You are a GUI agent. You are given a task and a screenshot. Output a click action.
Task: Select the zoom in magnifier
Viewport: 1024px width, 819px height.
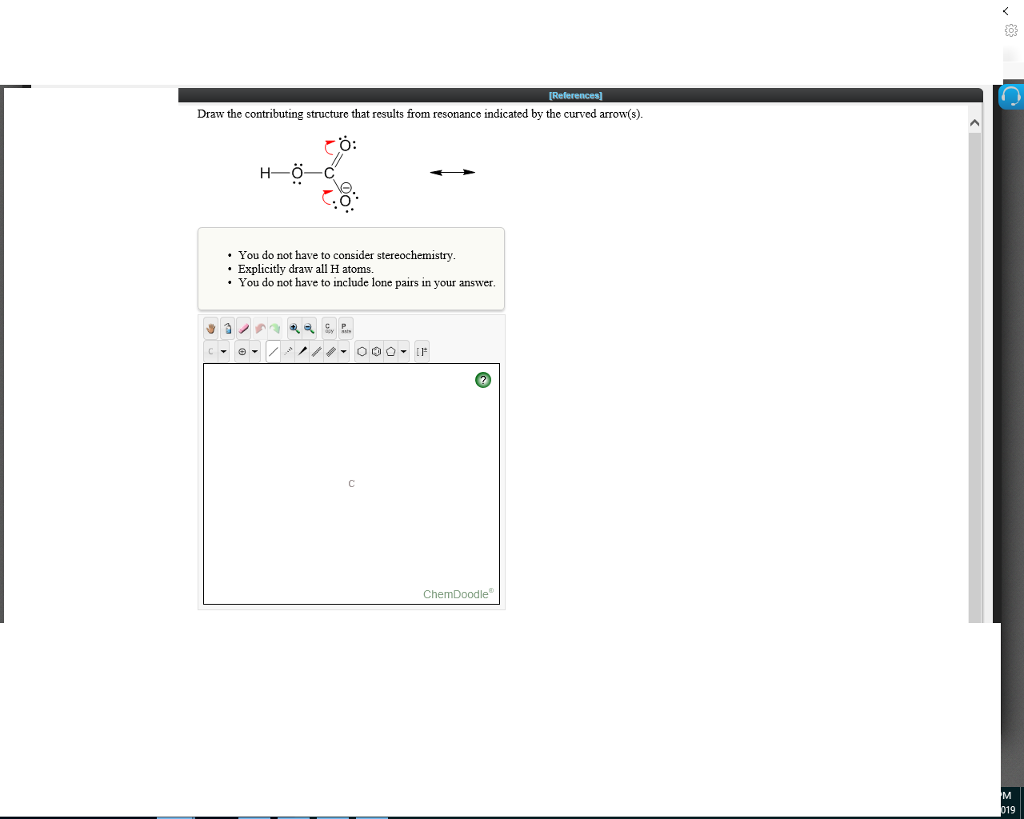click(x=294, y=327)
